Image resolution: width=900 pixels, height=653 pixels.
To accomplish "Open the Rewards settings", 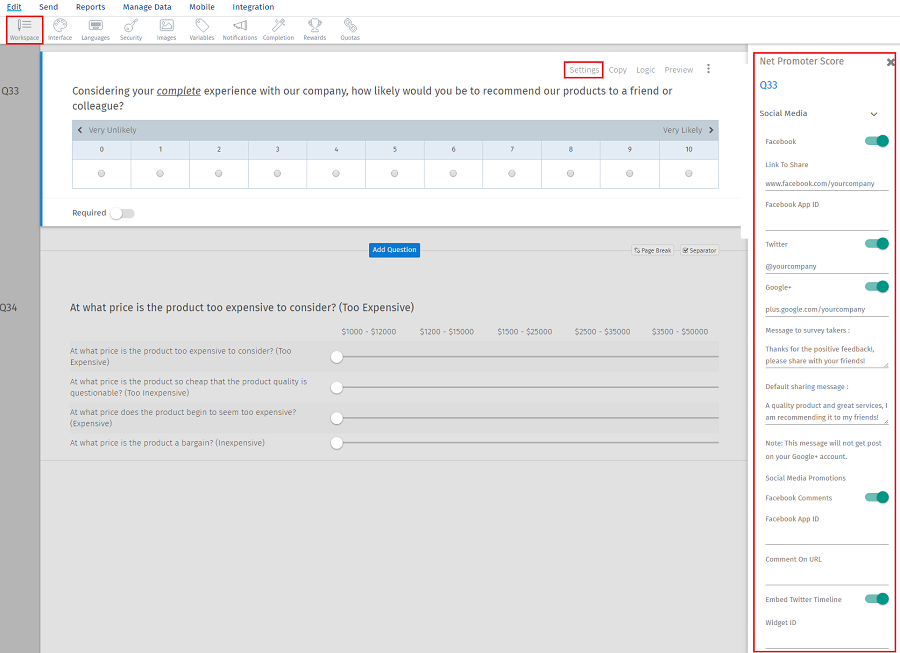I will pos(314,28).
